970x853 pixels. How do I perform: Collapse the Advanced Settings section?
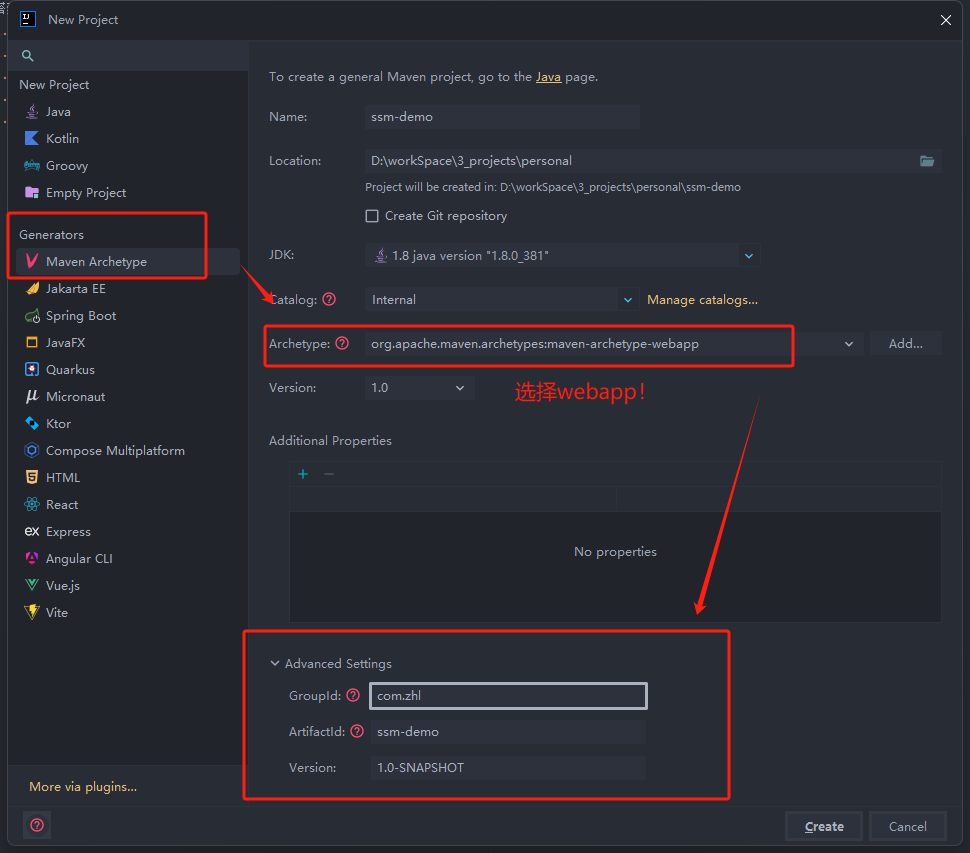pyautogui.click(x=275, y=664)
